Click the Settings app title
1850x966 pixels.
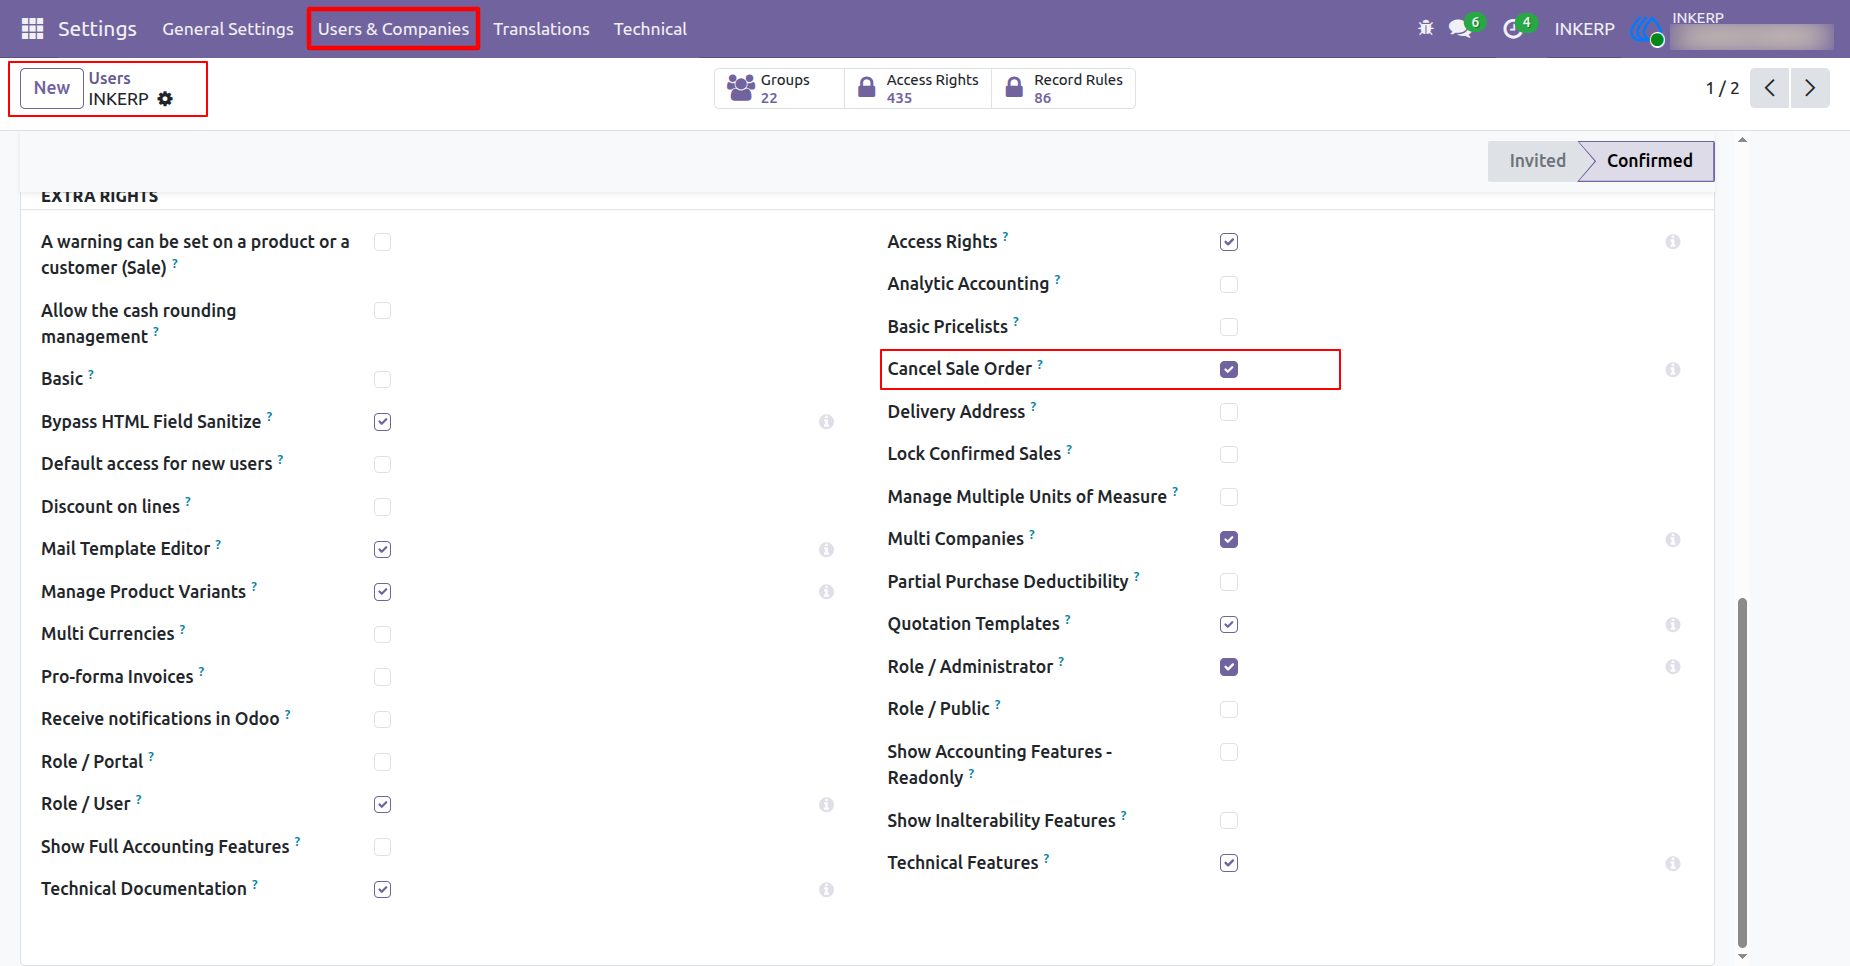tap(97, 29)
